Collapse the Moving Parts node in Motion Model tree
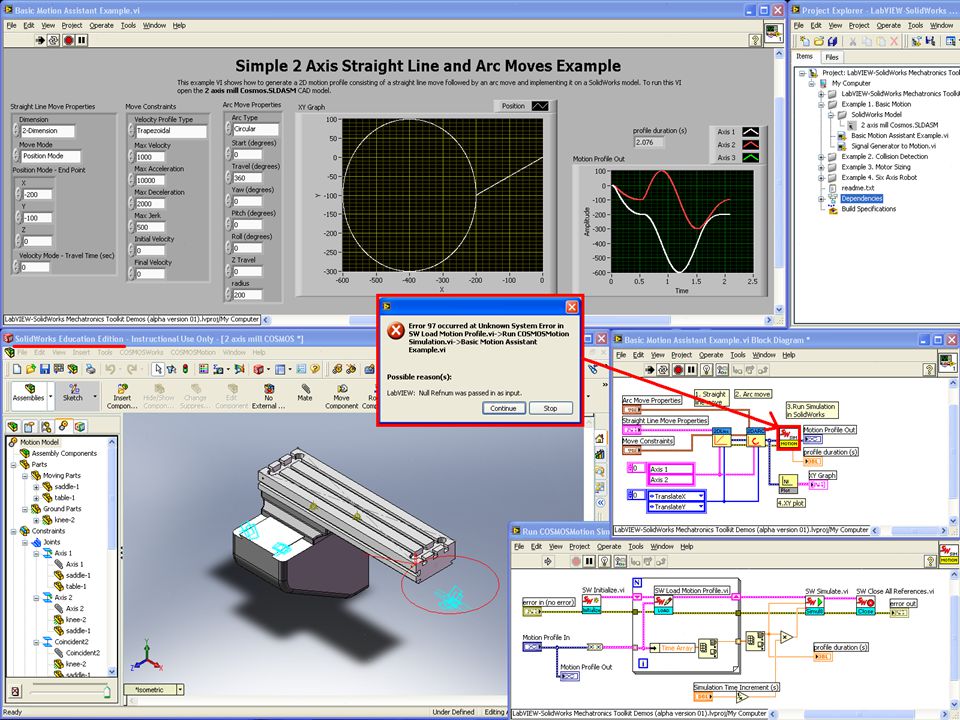Image resolution: width=960 pixels, height=720 pixels. tap(25, 476)
